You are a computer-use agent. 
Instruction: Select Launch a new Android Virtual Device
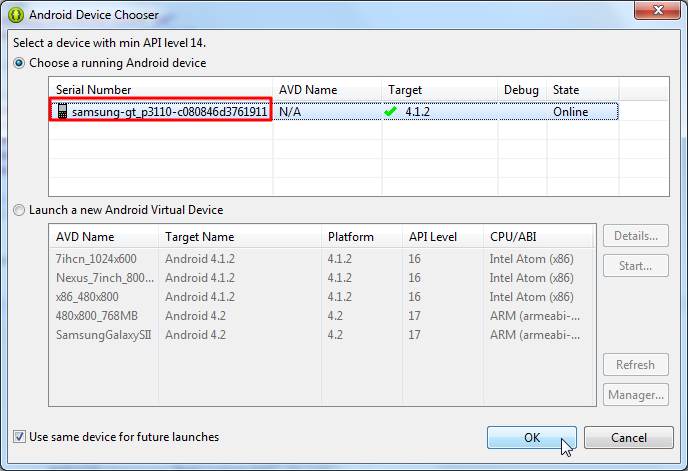click(x=19, y=210)
